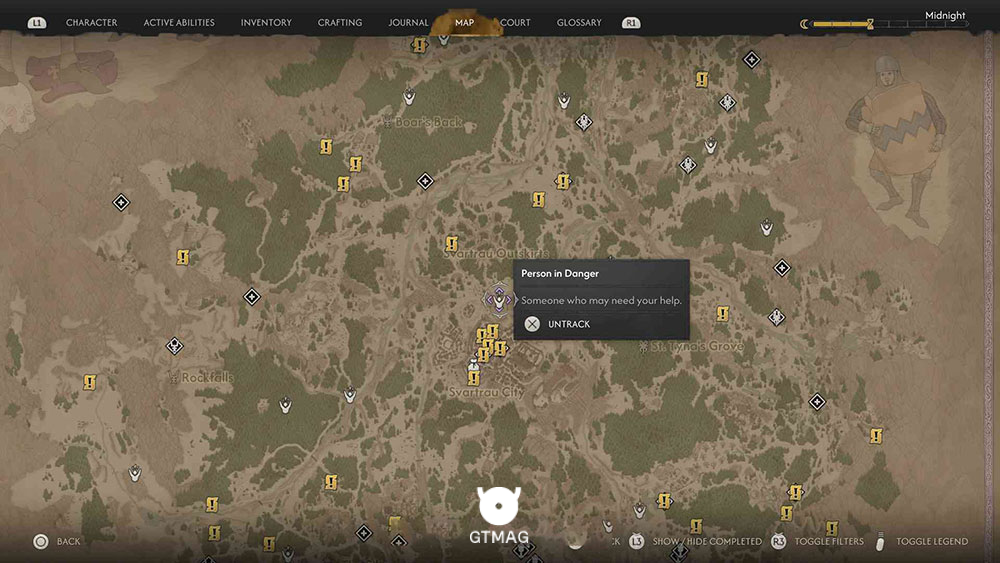Image resolution: width=1000 pixels, height=563 pixels.
Task: Toggle Filters option
Action: tap(829, 541)
